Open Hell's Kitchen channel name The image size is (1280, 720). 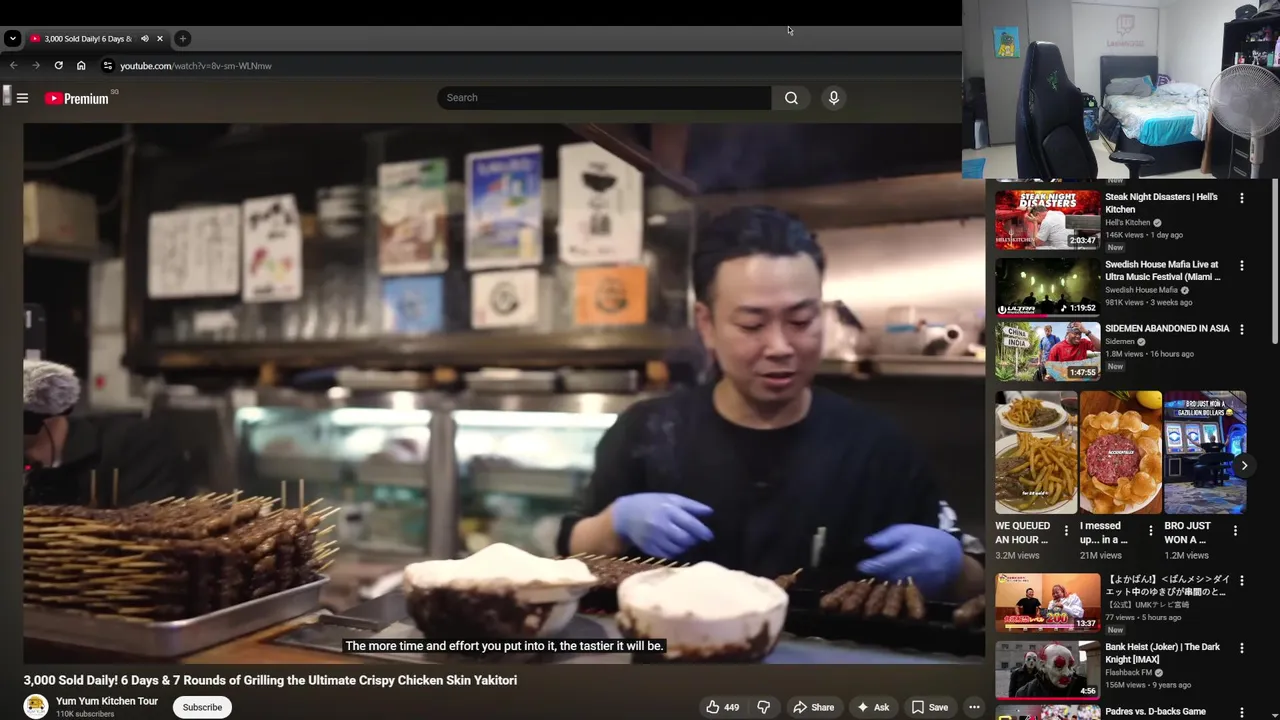(1128, 223)
